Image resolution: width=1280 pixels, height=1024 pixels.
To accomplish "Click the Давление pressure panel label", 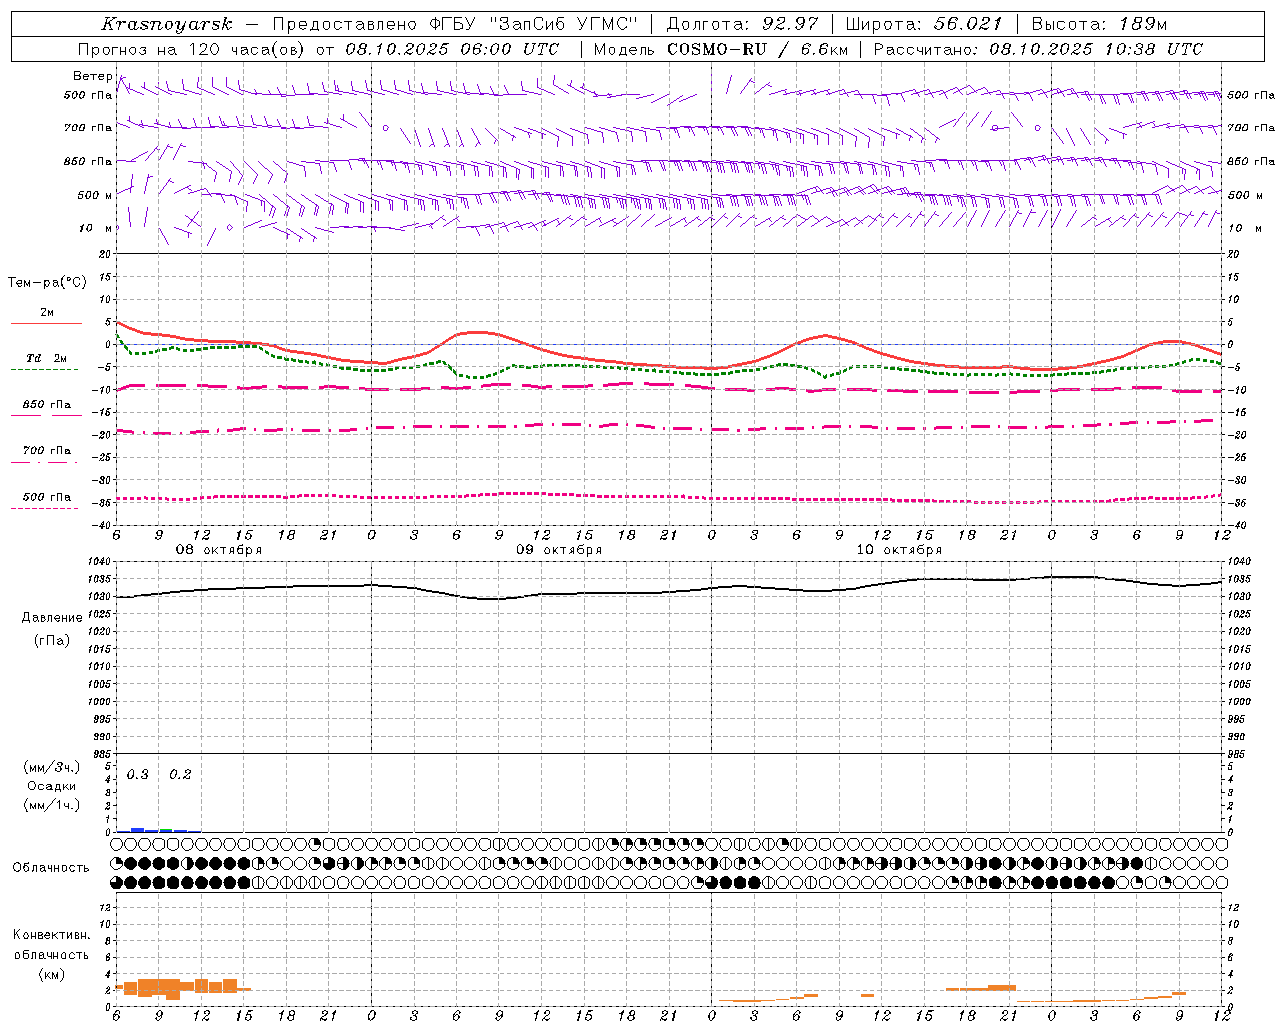I will coord(52,618).
